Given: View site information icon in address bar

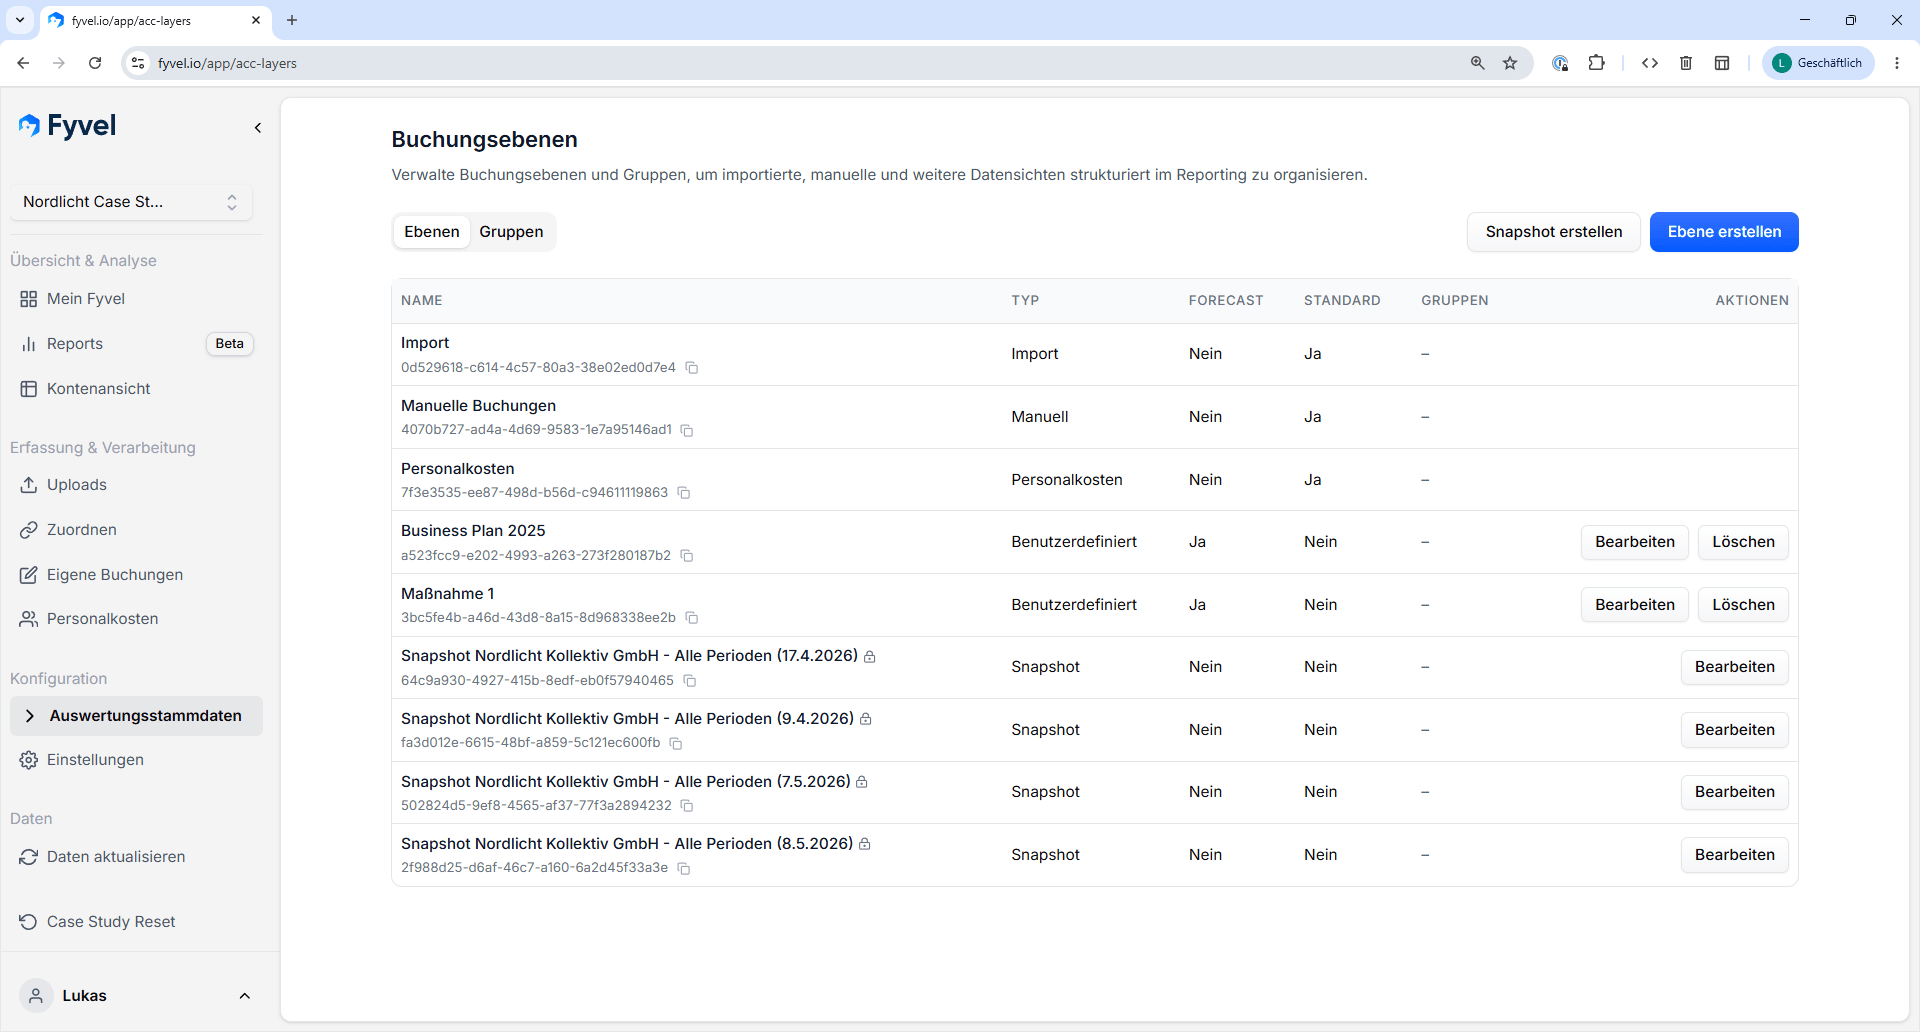Looking at the screenshot, I should pyautogui.click(x=138, y=63).
